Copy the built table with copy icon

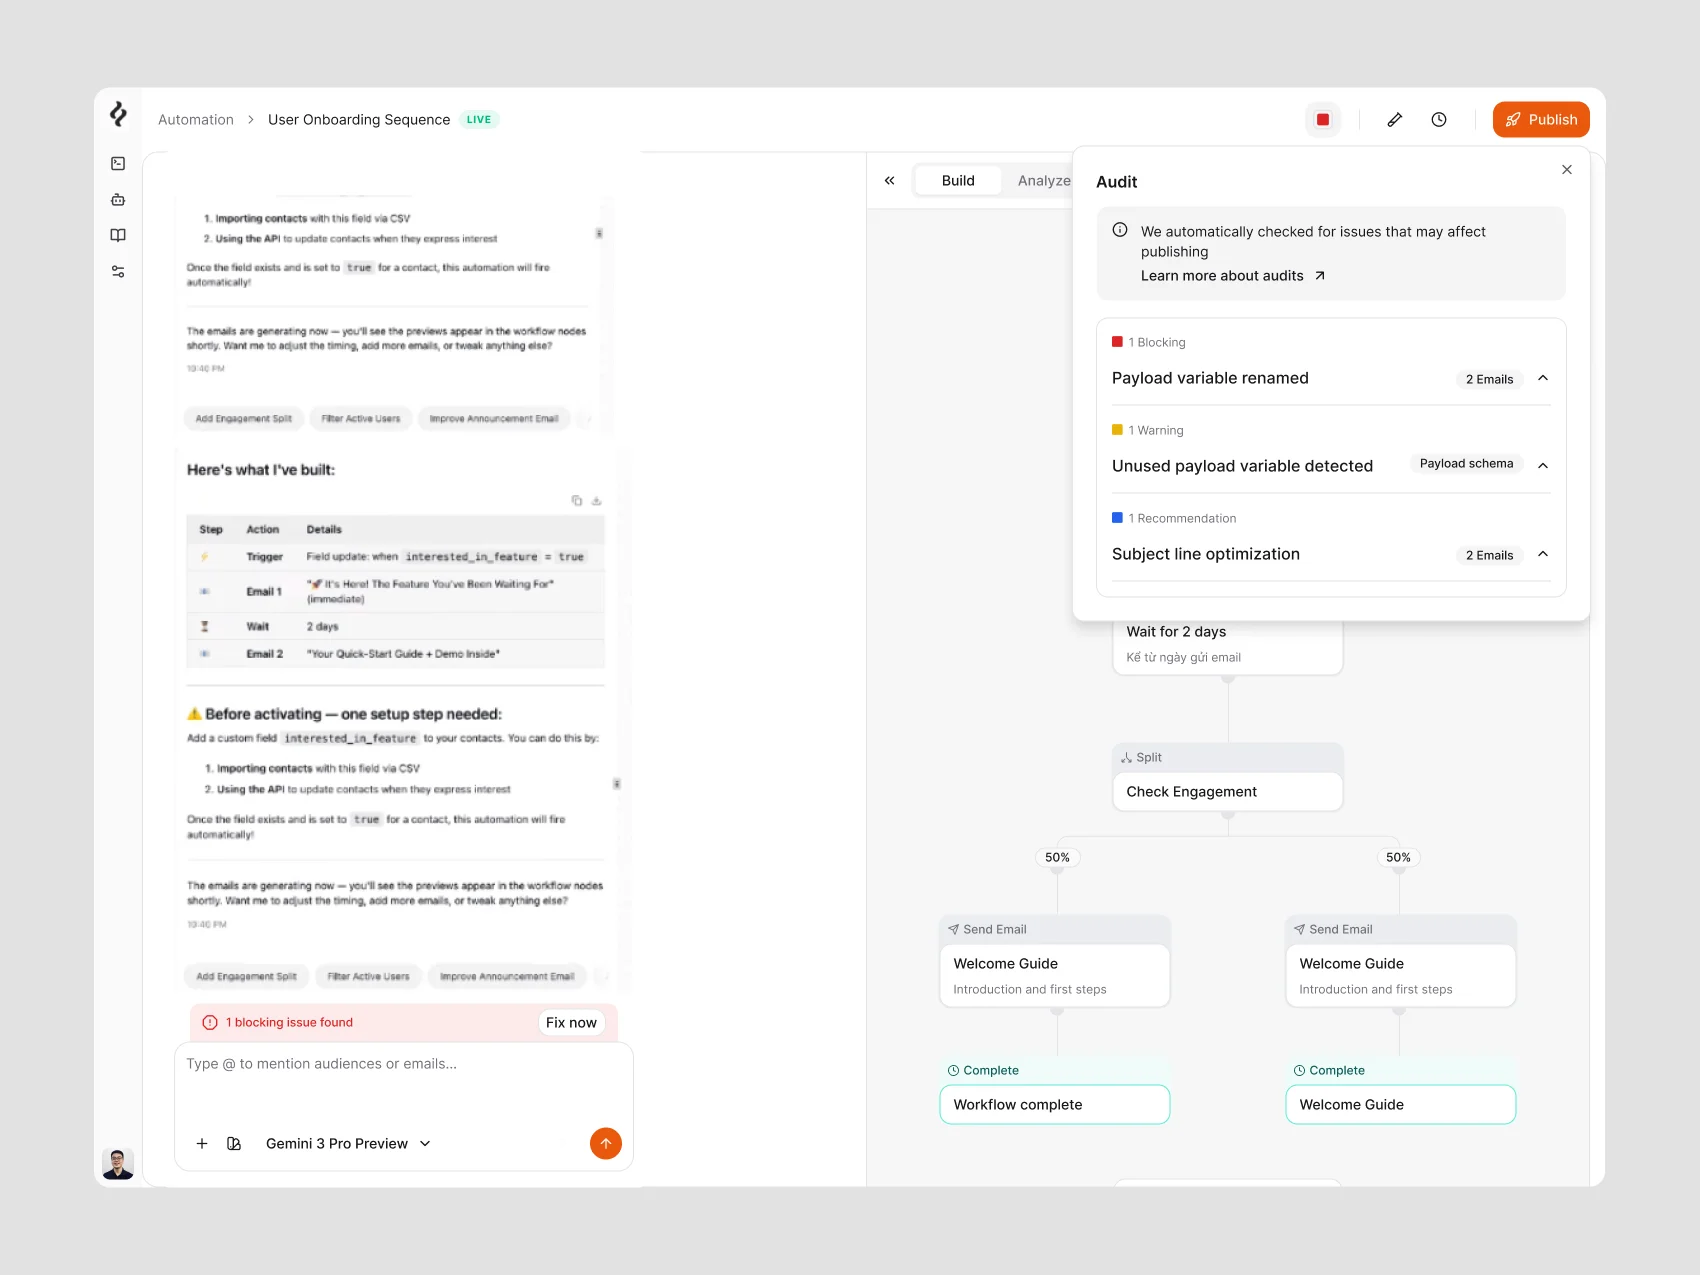point(577,500)
